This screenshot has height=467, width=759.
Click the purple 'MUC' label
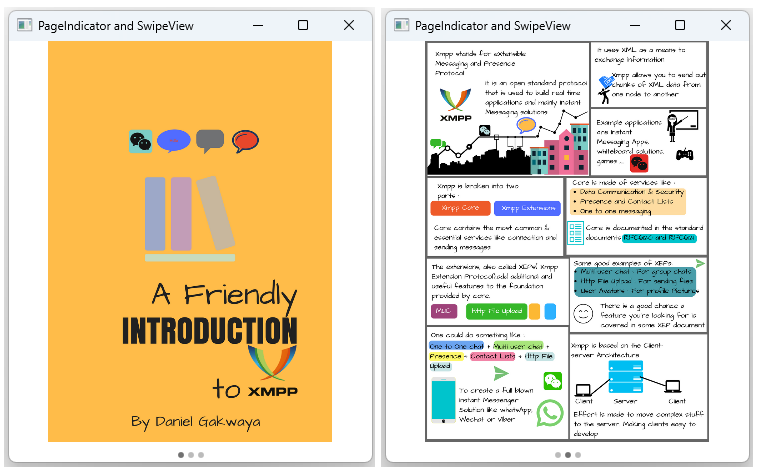click(444, 311)
